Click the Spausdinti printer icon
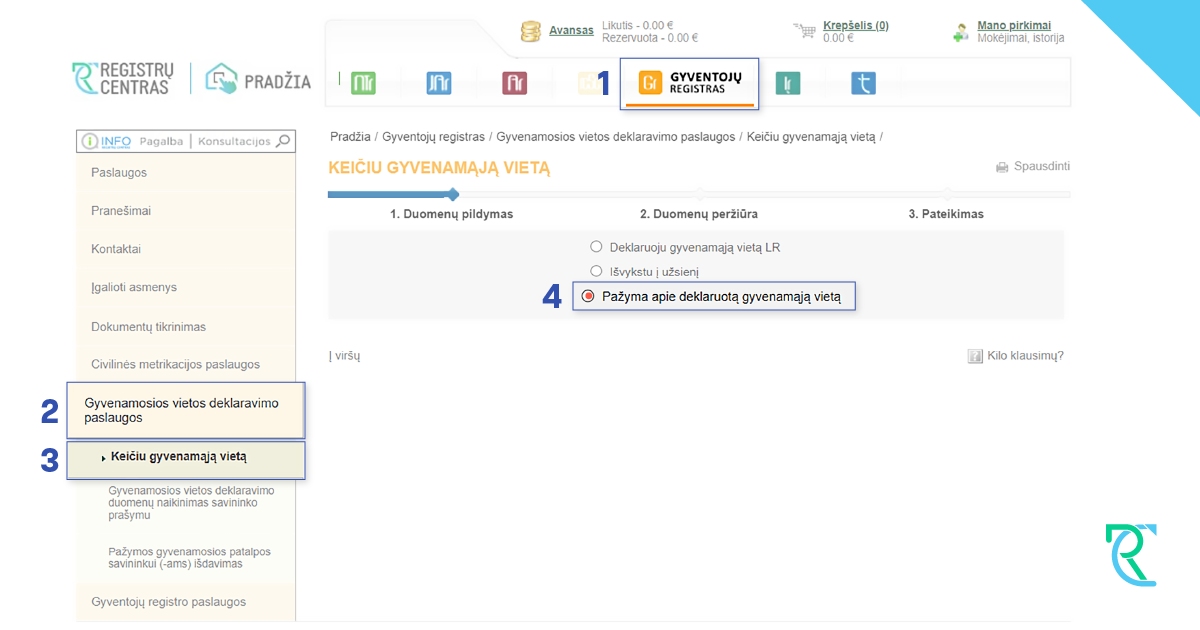 1002,167
